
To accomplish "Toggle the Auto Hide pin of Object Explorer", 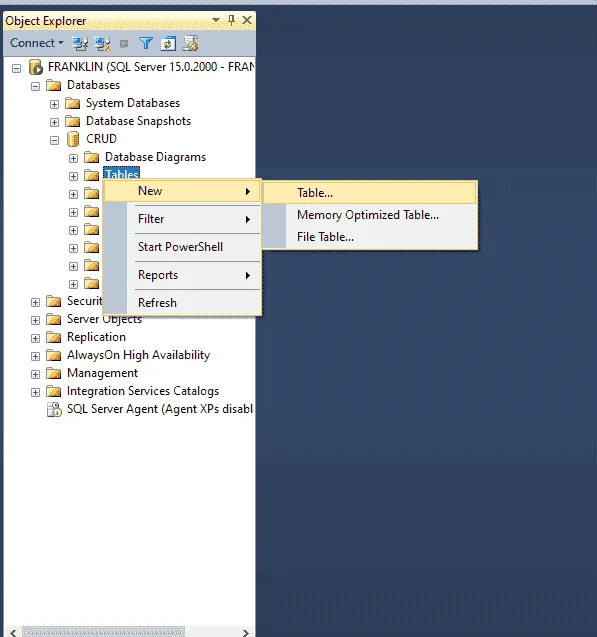I will coord(231,20).
